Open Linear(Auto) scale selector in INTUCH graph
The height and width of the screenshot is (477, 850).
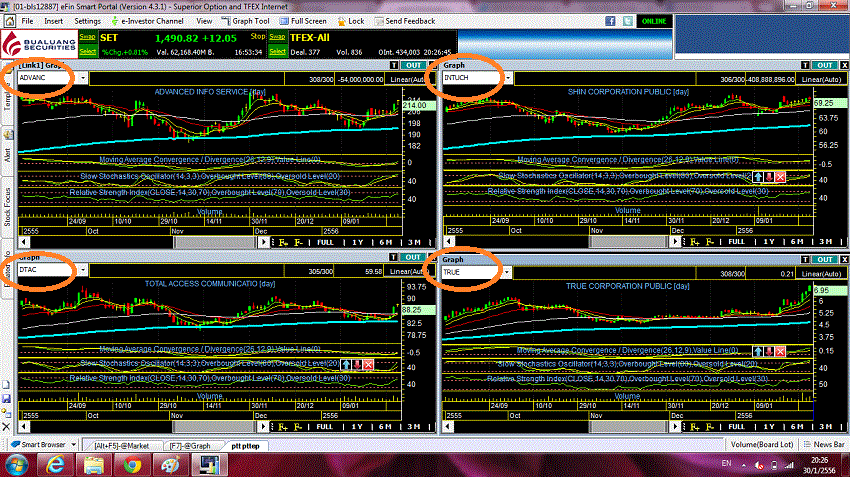(x=821, y=79)
